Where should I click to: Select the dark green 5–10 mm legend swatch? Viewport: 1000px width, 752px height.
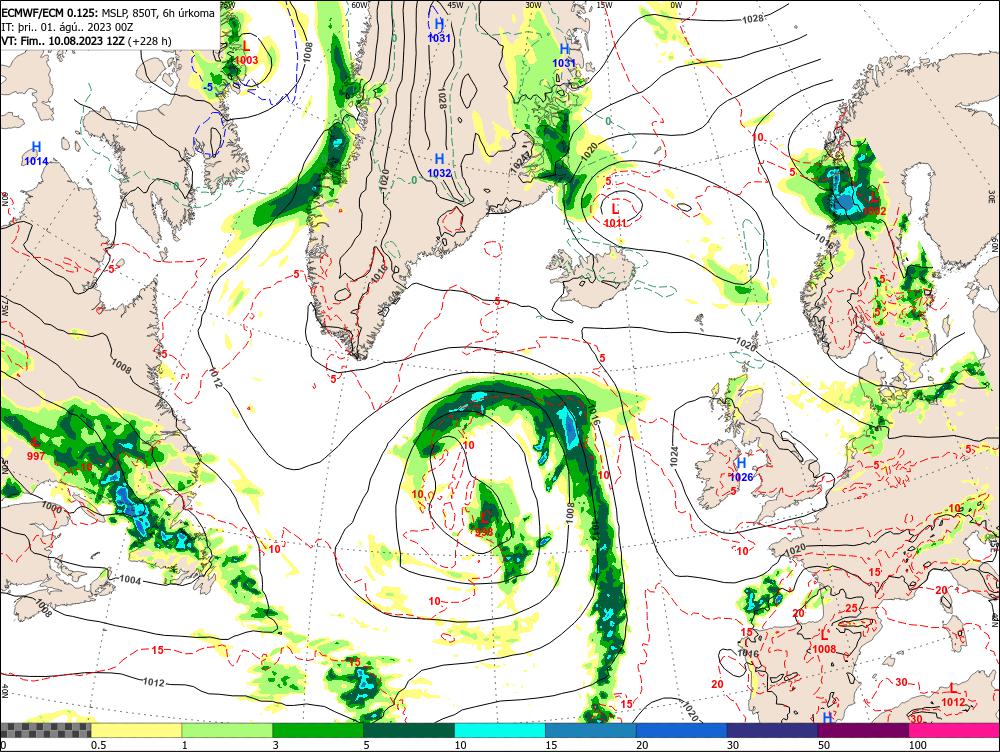pyautogui.click(x=409, y=730)
